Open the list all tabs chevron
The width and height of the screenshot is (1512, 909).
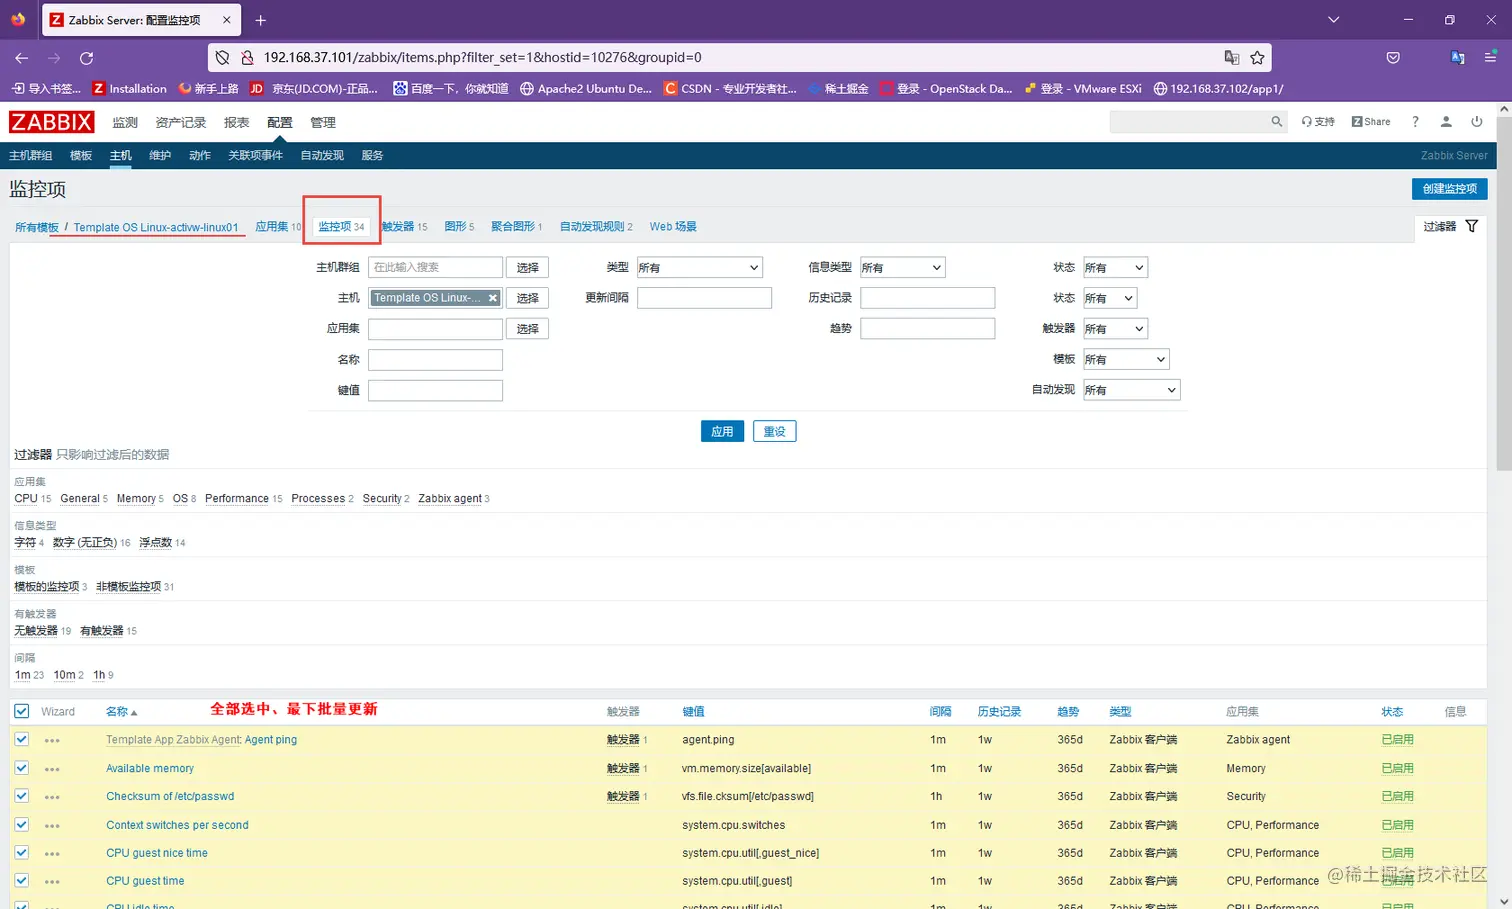tap(1333, 20)
